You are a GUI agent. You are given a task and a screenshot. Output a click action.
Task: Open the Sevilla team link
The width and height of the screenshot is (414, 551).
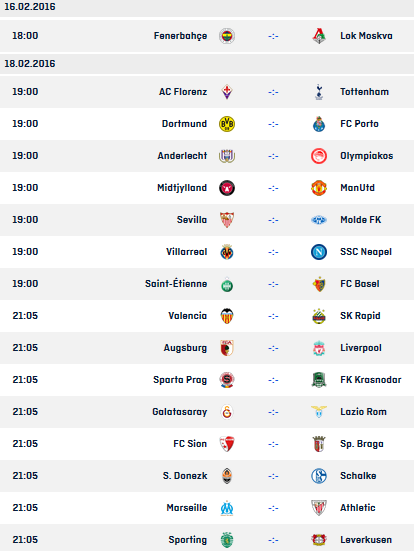point(192,220)
